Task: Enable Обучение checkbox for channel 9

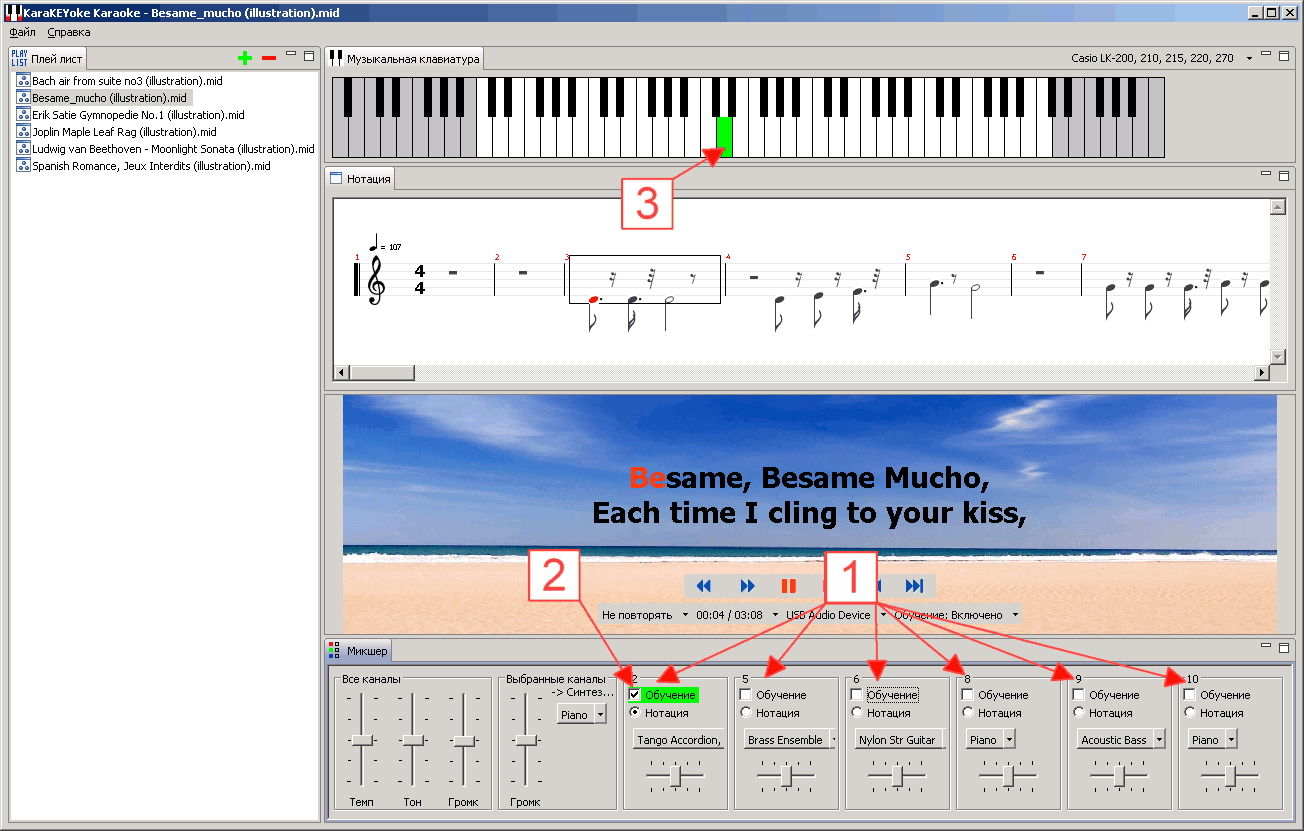Action: 1078,695
